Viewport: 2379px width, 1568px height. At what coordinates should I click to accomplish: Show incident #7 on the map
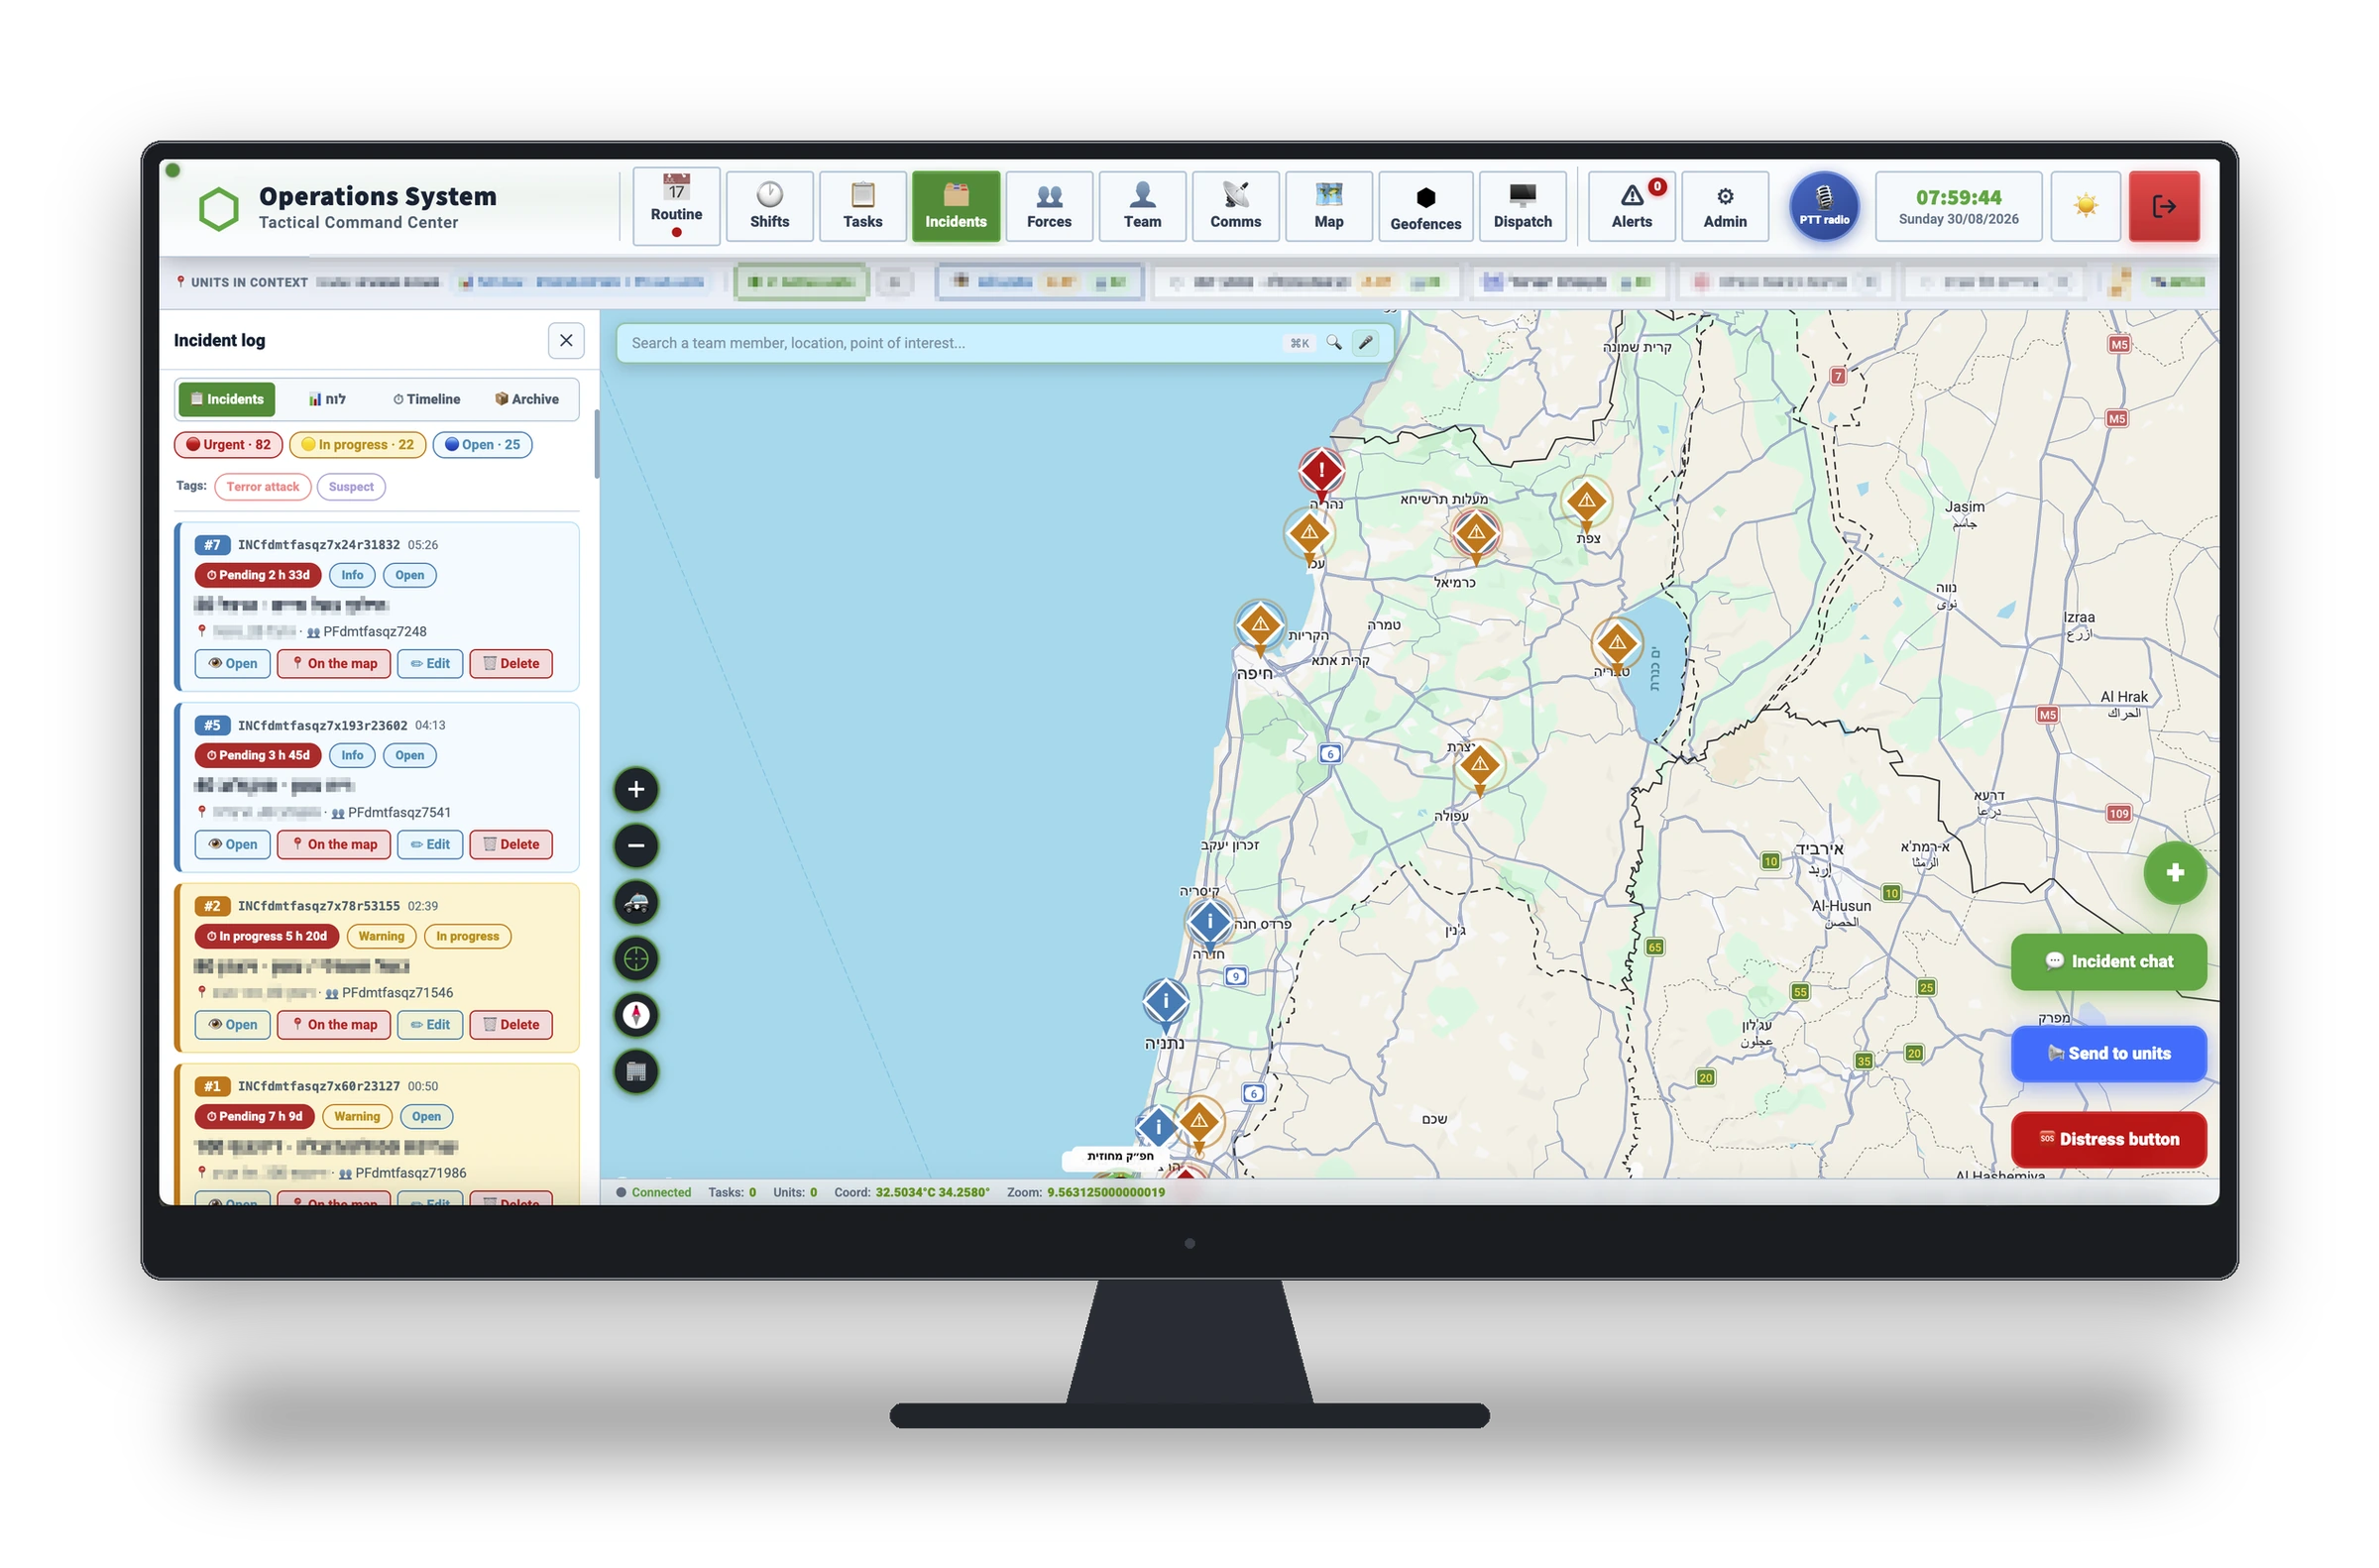[x=333, y=663]
